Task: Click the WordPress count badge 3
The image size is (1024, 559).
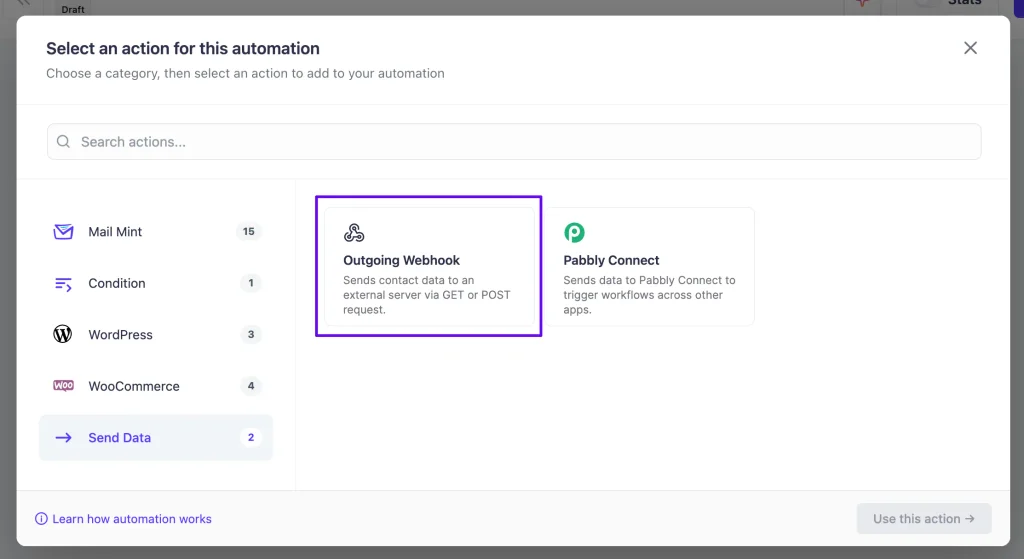Action: click(251, 334)
